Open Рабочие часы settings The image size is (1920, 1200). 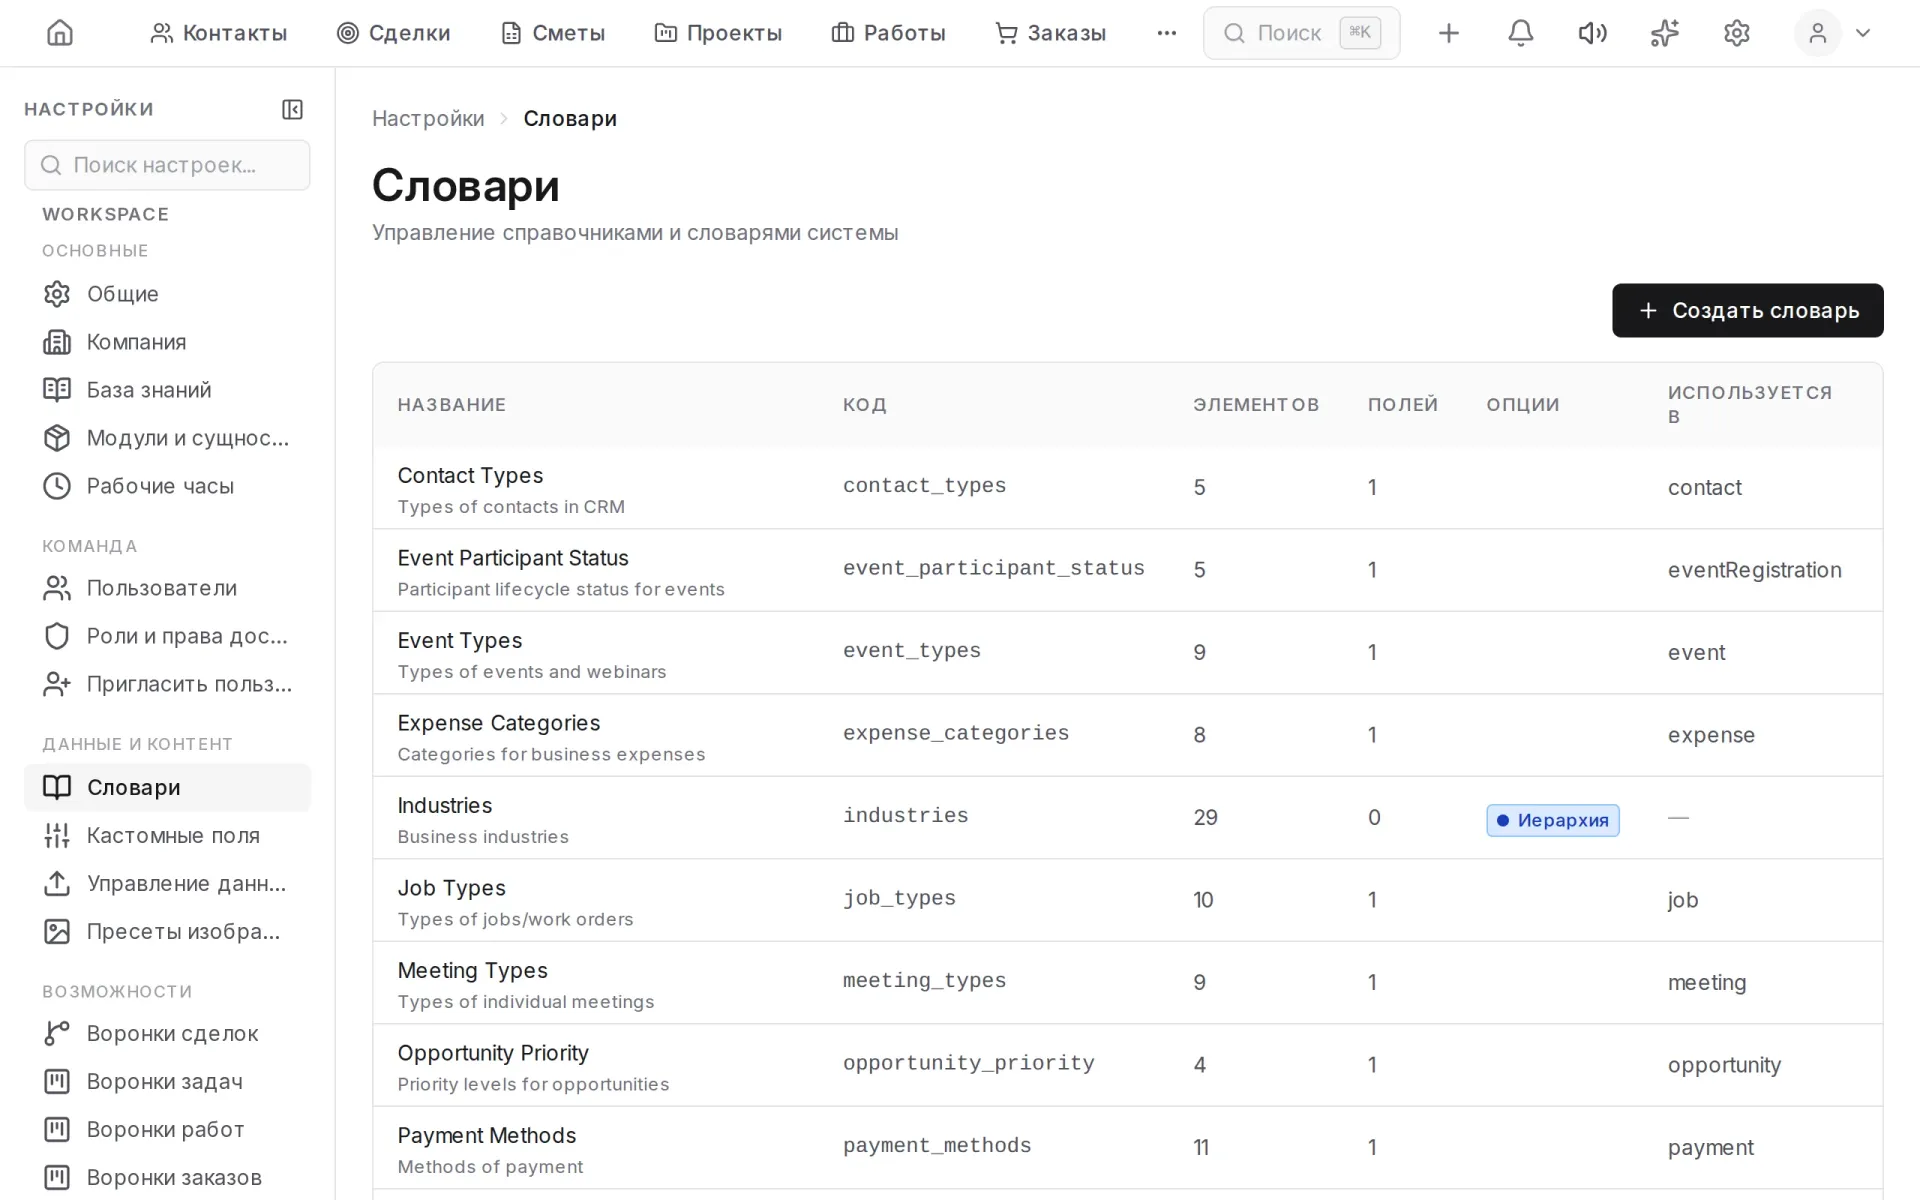(x=167, y=486)
